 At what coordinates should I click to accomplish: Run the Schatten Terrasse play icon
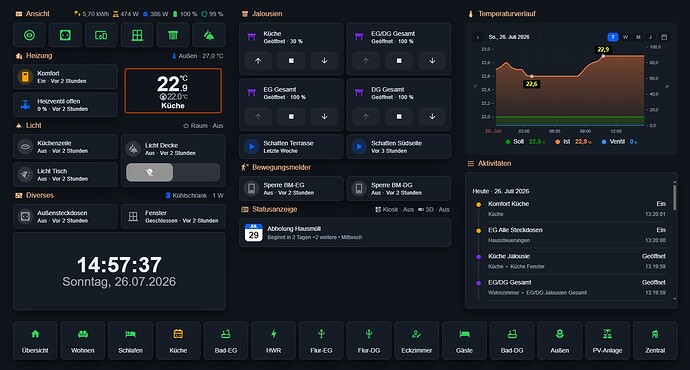pyautogui.click(x=251, y=147)
